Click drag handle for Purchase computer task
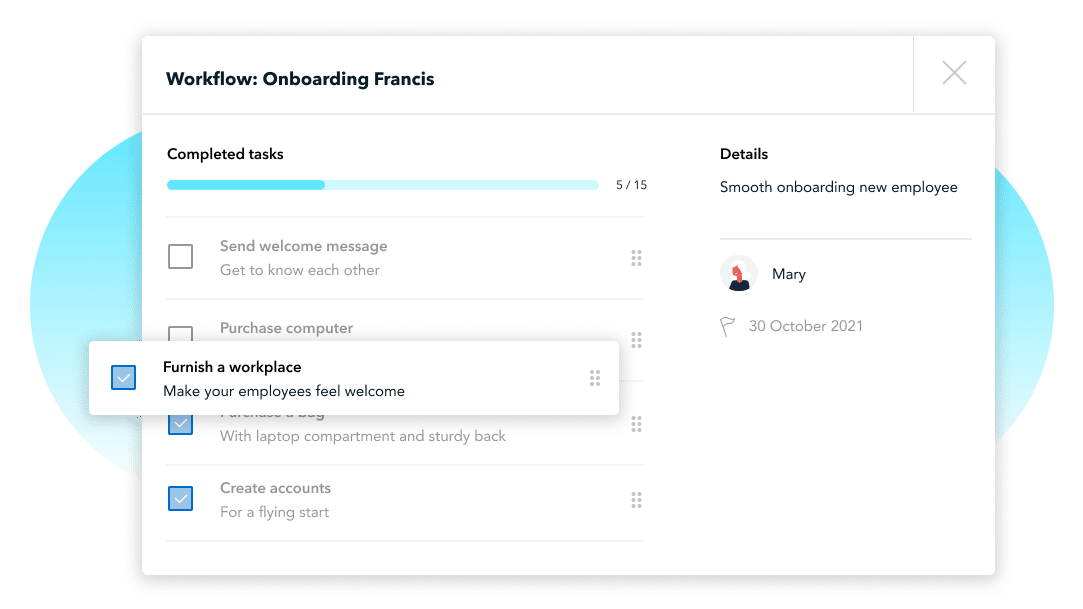Screen dimensions: 1083x609 pyautogui.click(x=636, y=337)
